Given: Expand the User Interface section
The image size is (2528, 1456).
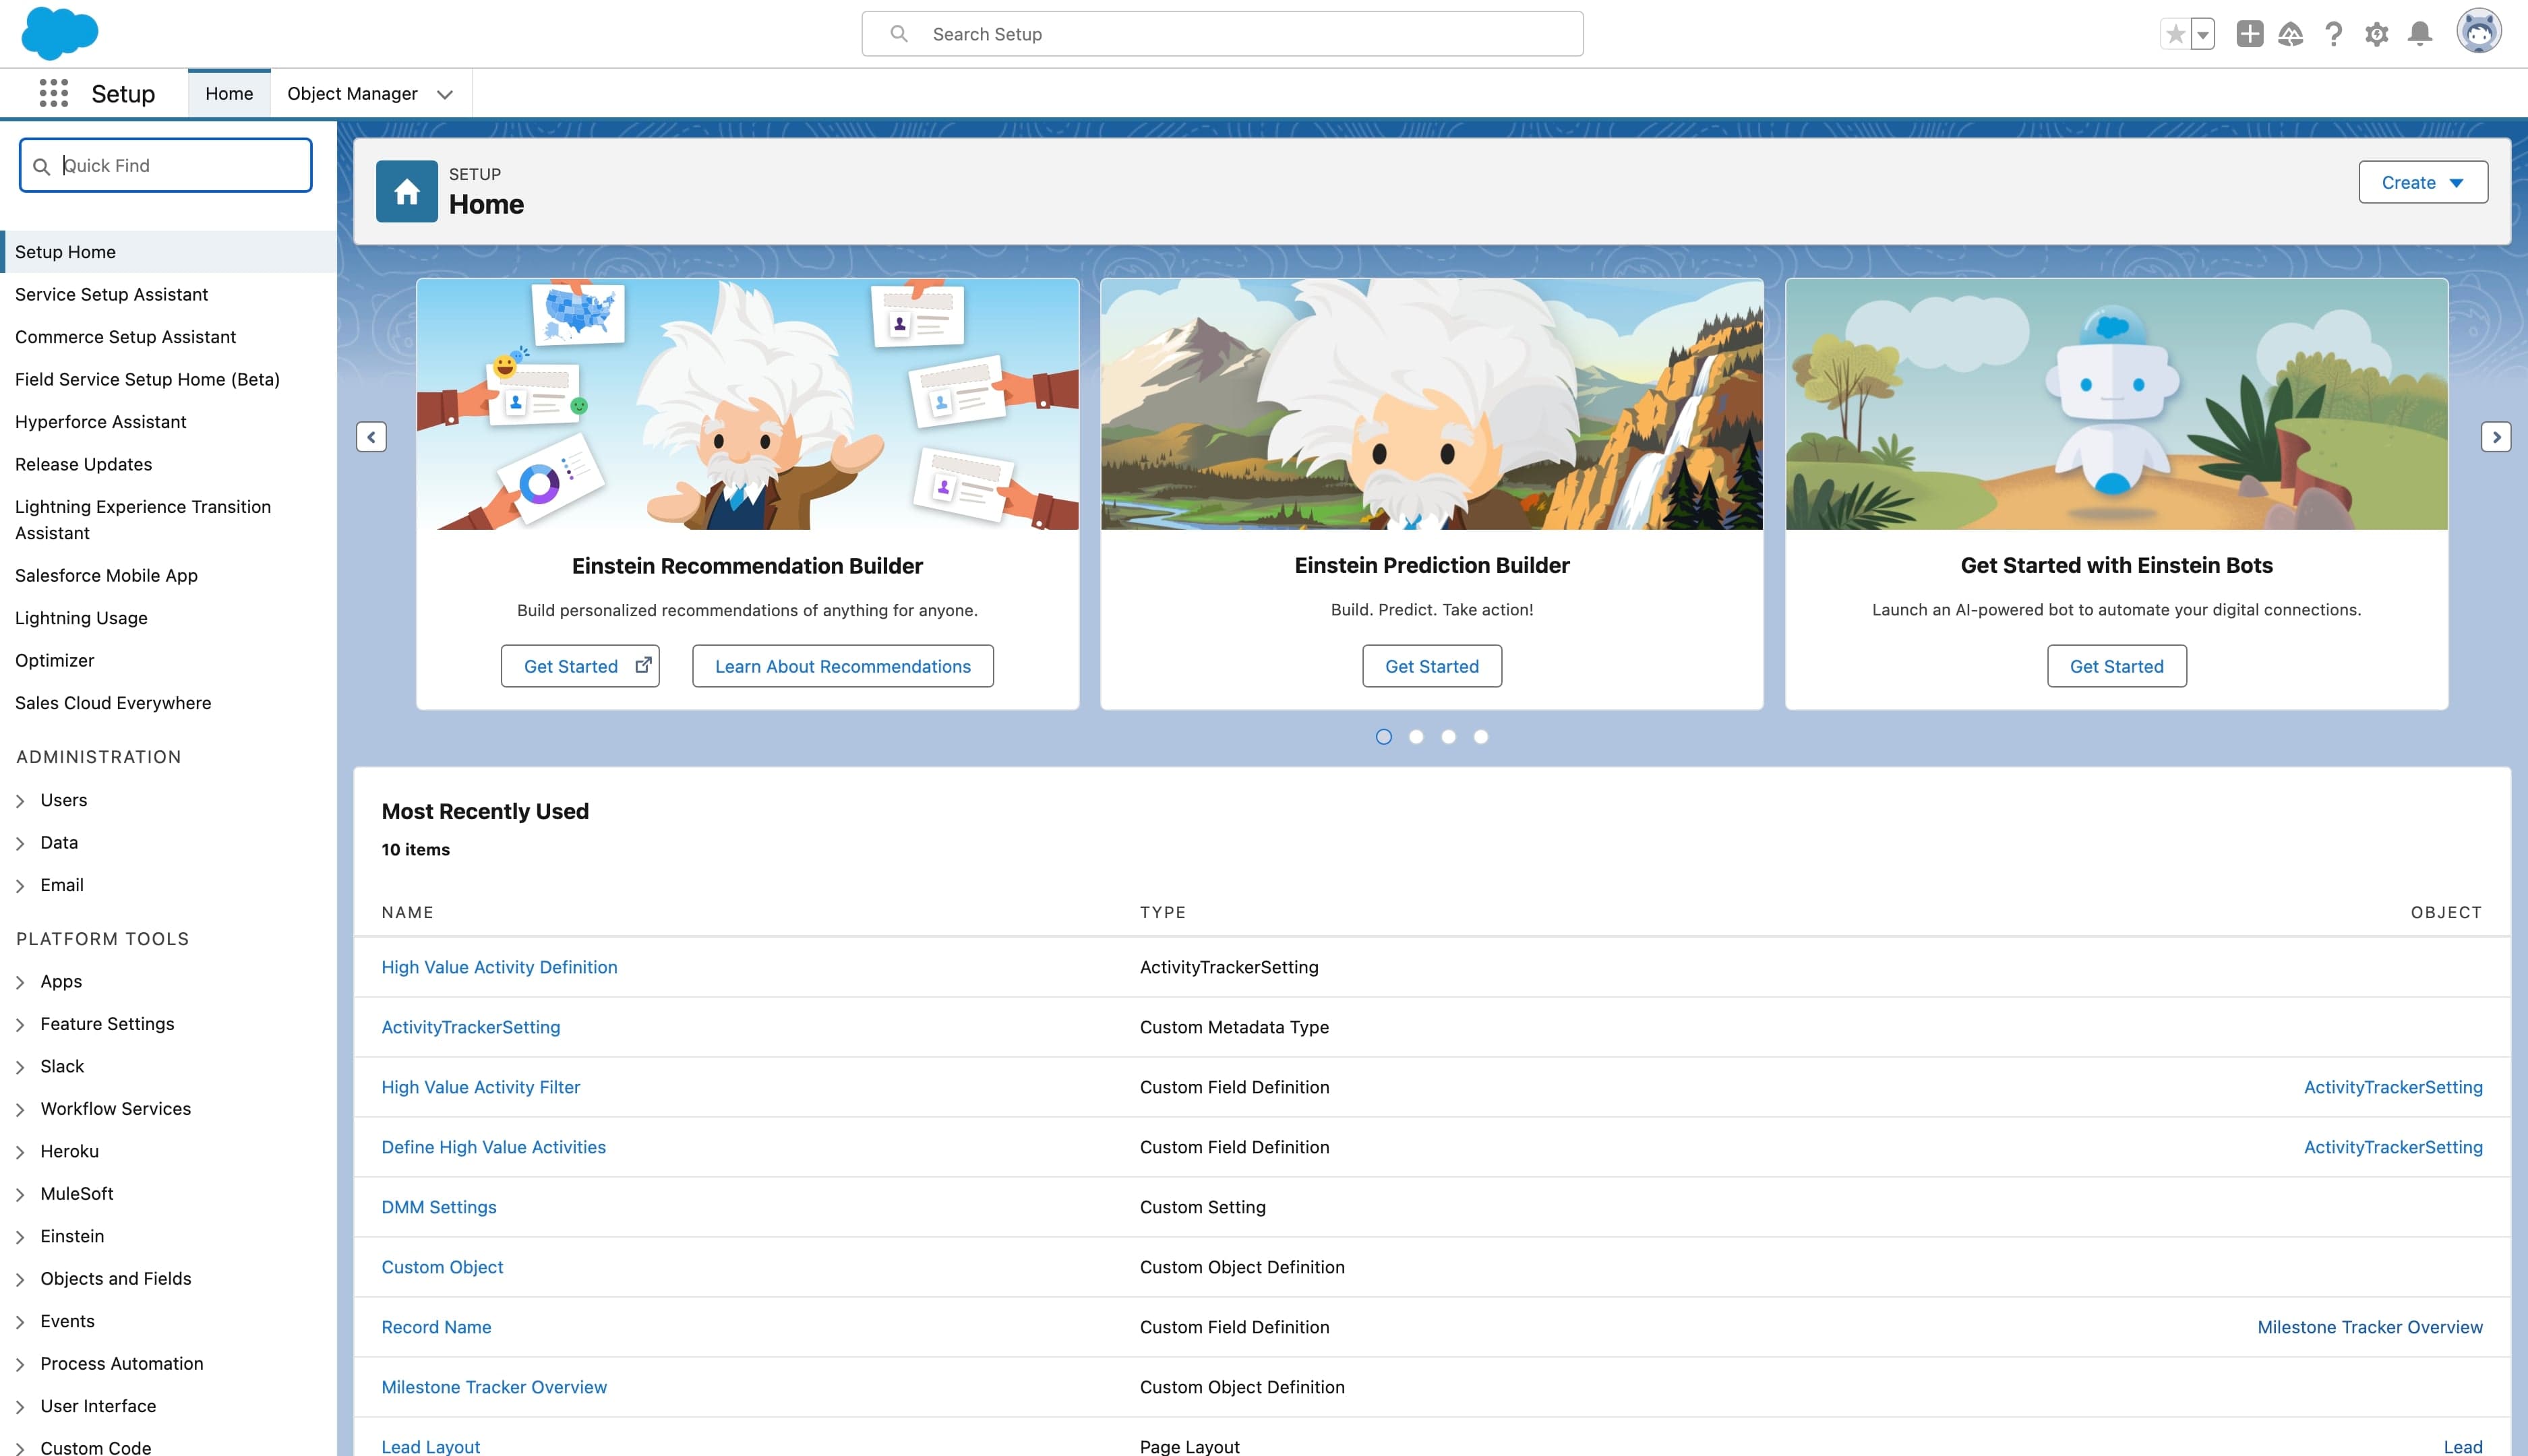Looking at the screenshot, I should [20, 1408].
